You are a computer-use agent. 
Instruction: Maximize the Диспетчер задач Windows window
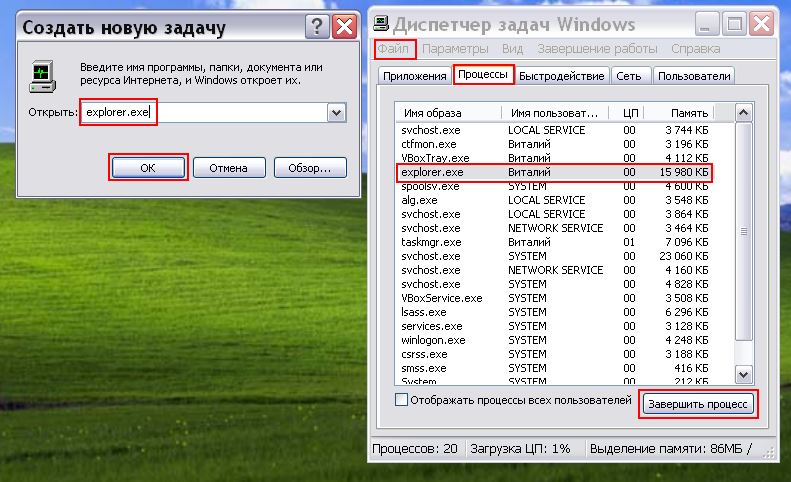(x=734, y=24)
